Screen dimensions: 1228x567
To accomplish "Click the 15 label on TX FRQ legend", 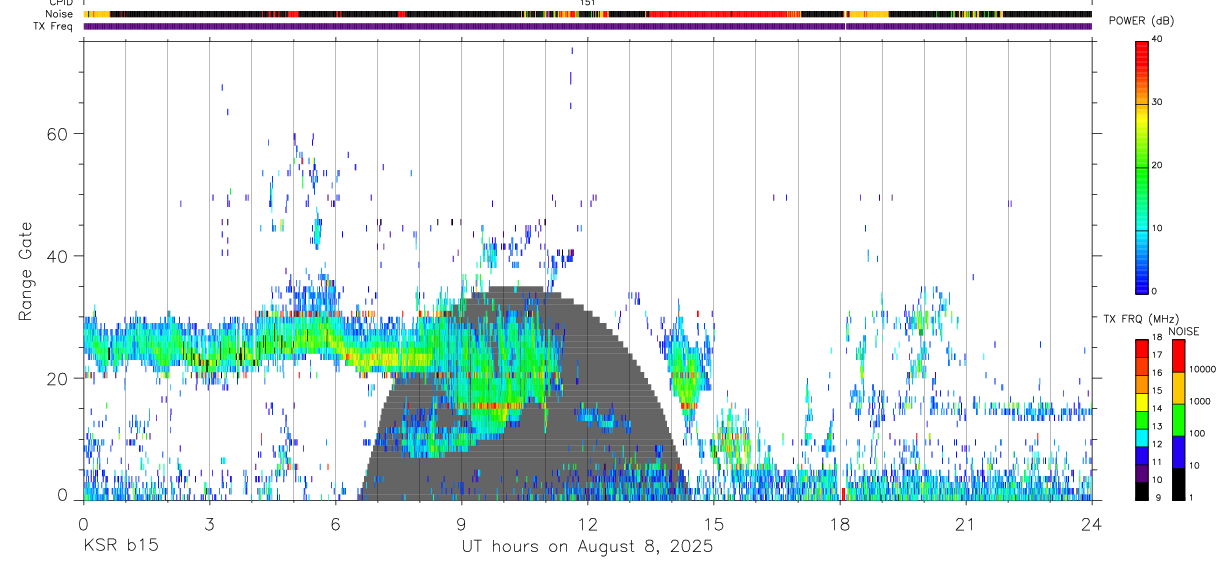I will (1157, 390).
